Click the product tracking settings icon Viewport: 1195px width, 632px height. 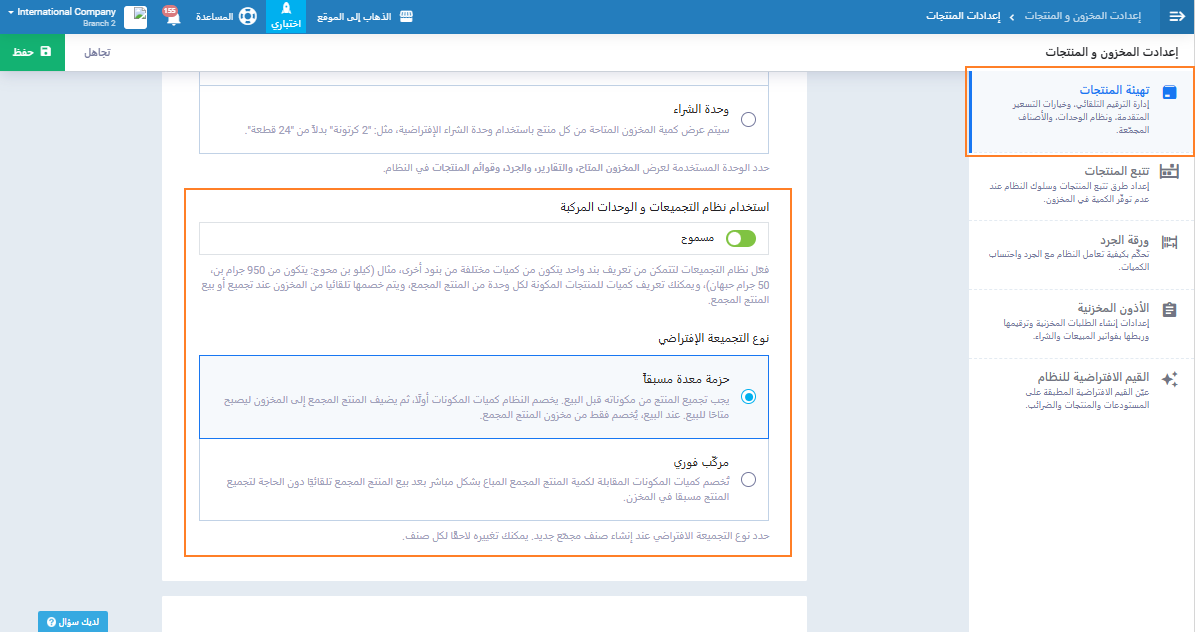[1169, 171]
